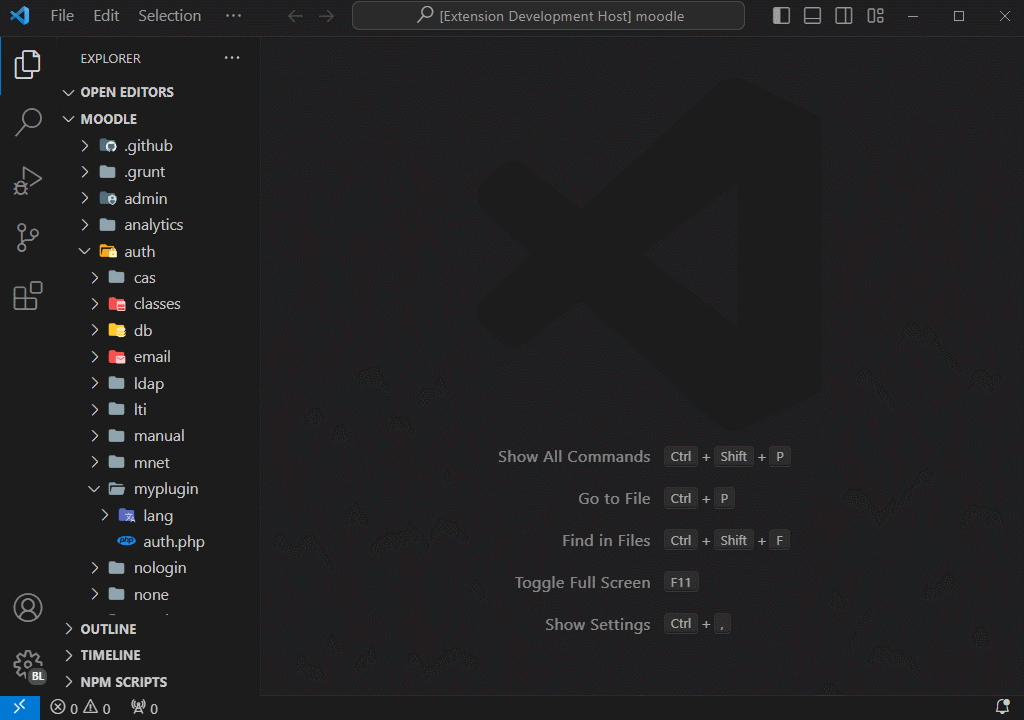Click the lang folder icon
1024x720 pixels.
click(127, 515)
